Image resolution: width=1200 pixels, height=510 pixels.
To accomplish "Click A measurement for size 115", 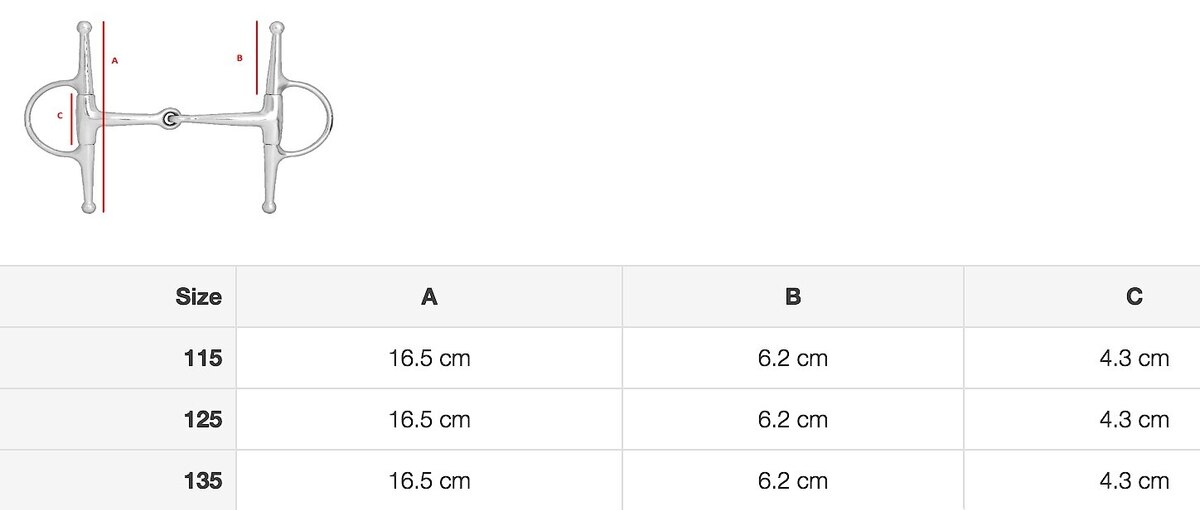I will [x=429, y=358].
